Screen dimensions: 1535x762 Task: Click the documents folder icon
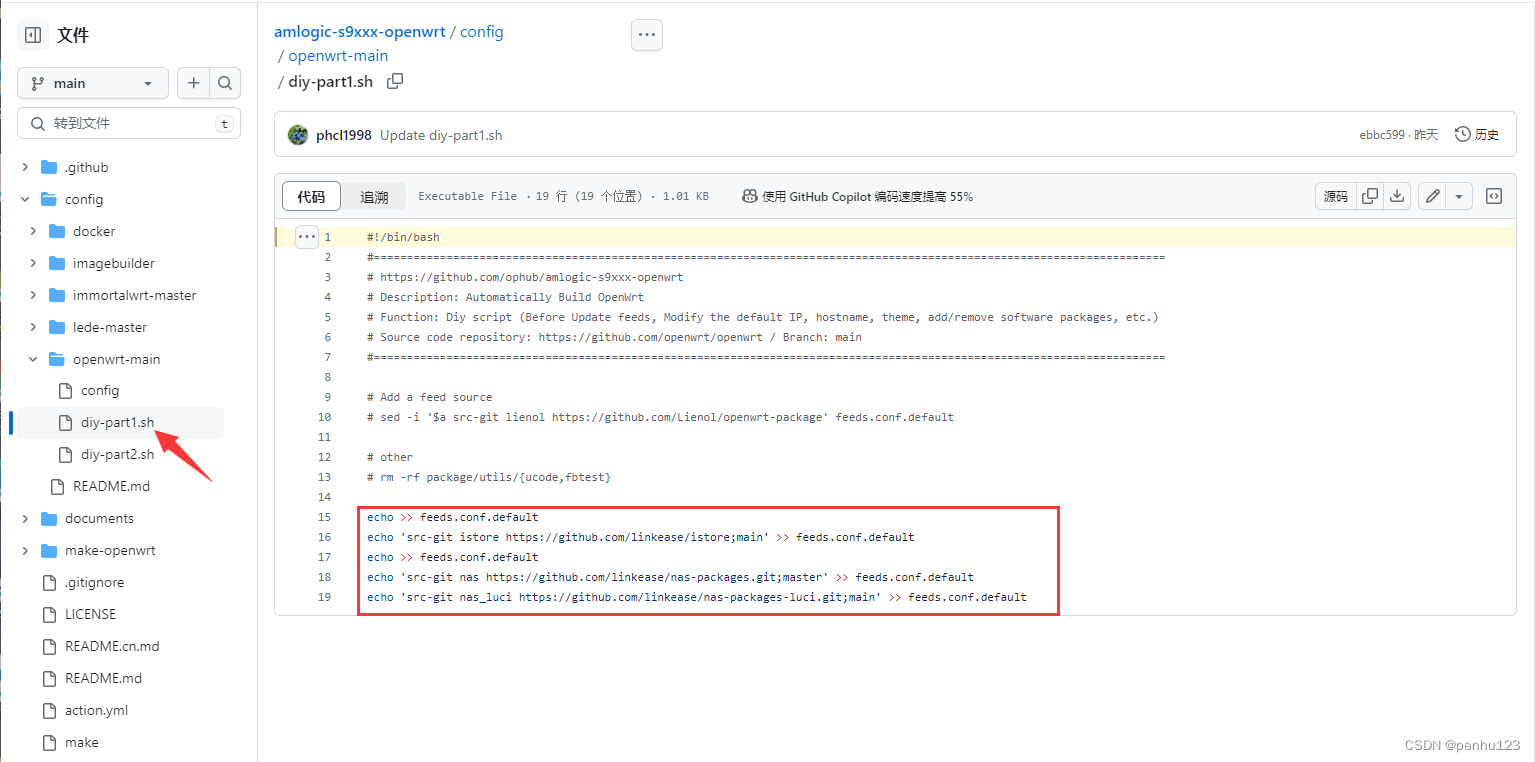coord(49,518)
